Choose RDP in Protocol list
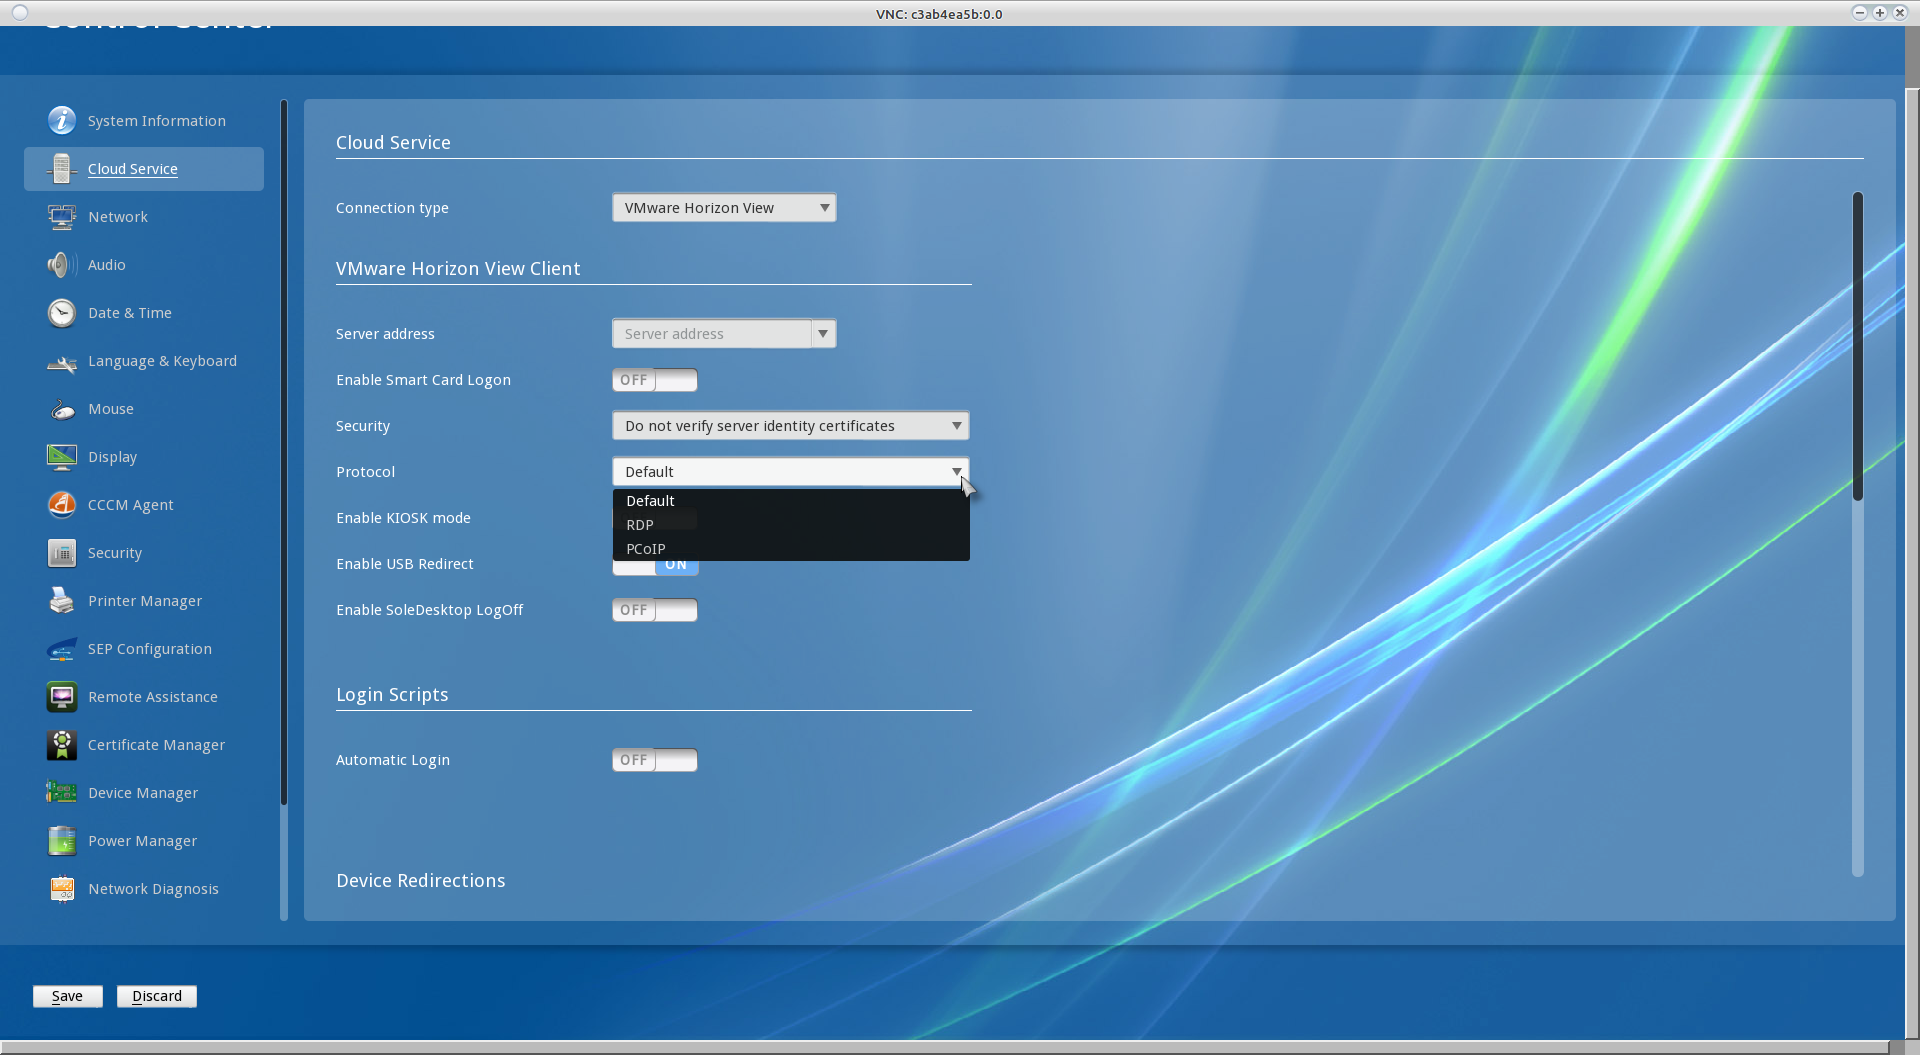The width and height of the screenshot is (1920, 1055). (790, 525)
